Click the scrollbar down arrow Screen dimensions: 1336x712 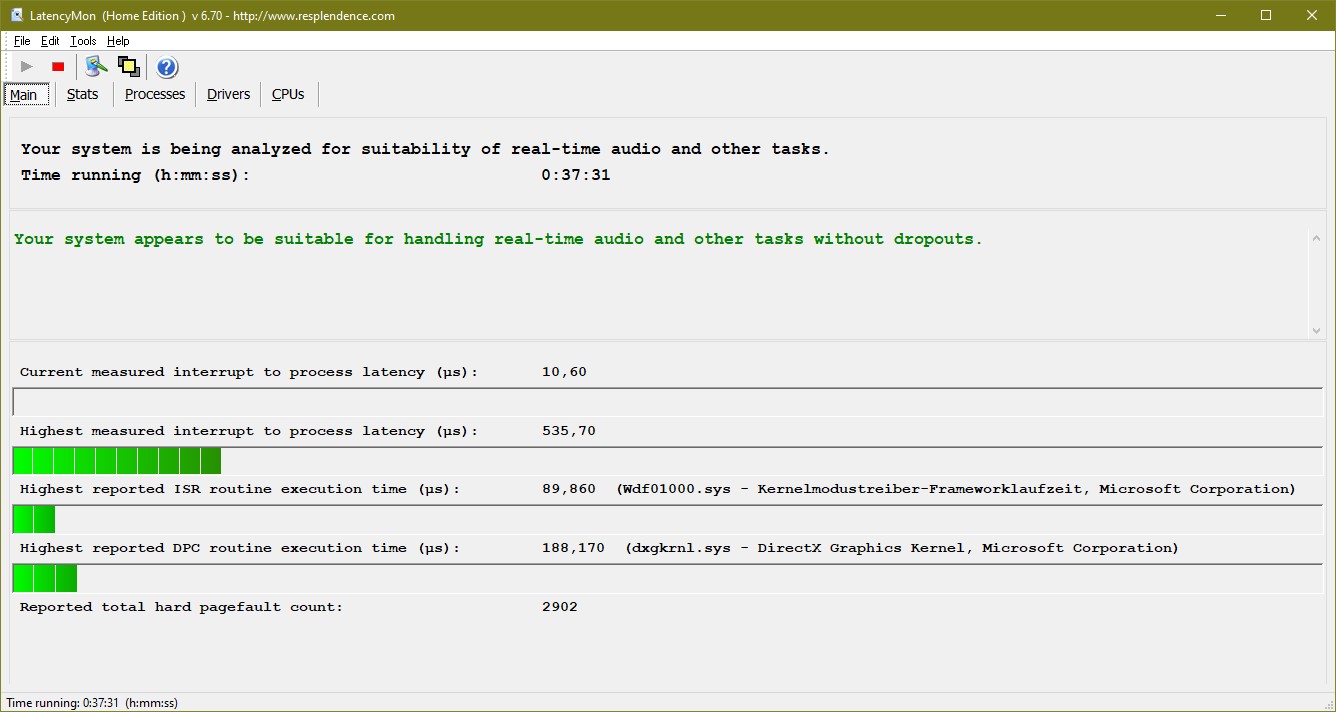(1317, 330)
